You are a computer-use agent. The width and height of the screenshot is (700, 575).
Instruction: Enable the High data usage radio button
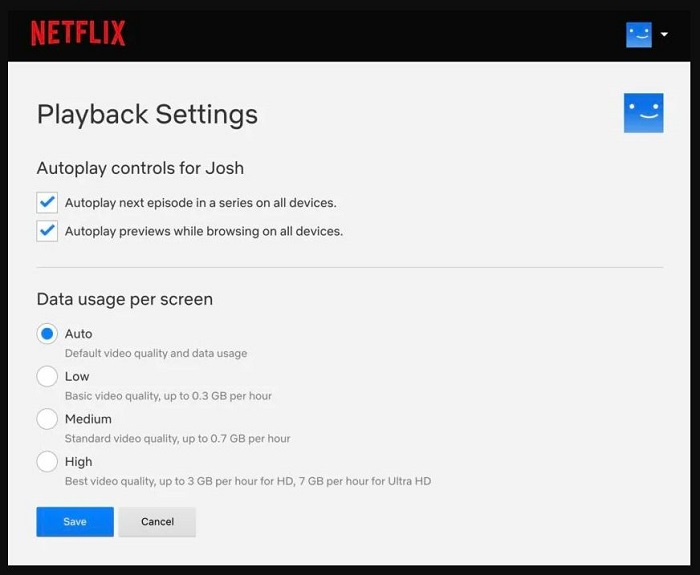pos(47,461)
